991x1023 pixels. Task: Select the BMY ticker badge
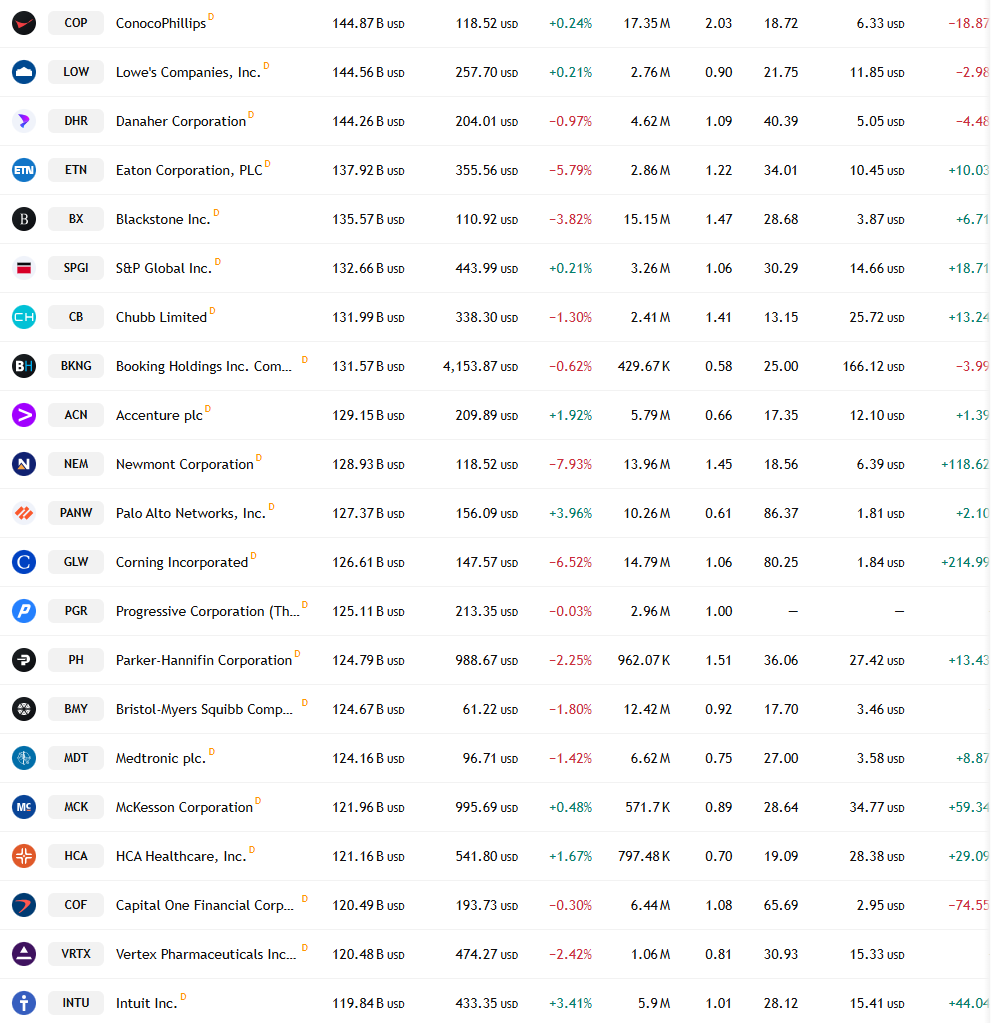point(76,709)
